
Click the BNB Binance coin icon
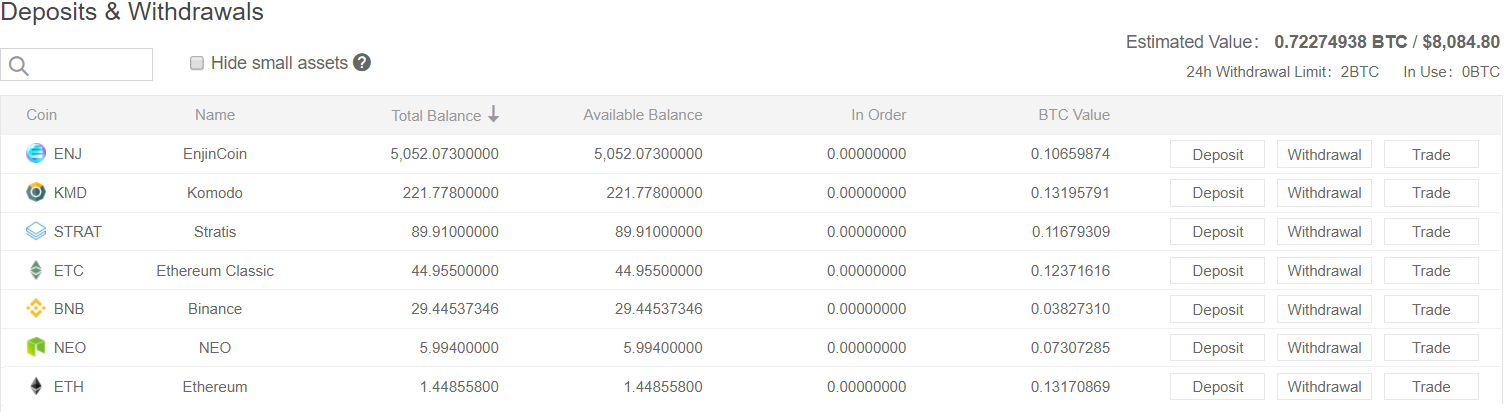[x=36, y=309]
